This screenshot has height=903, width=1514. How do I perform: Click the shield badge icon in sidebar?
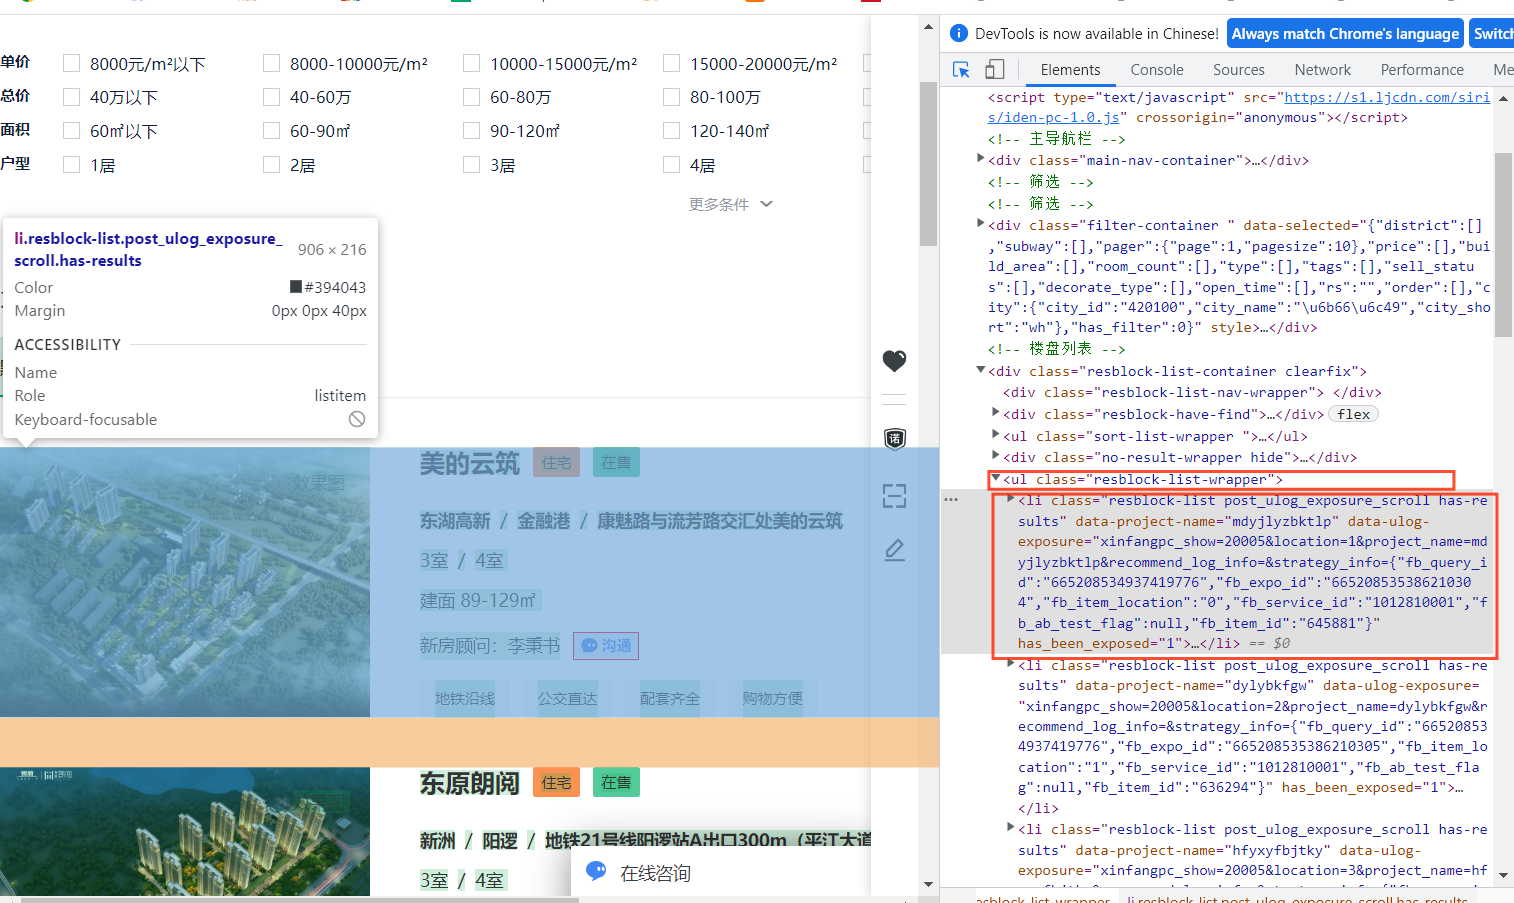(894, 438)
